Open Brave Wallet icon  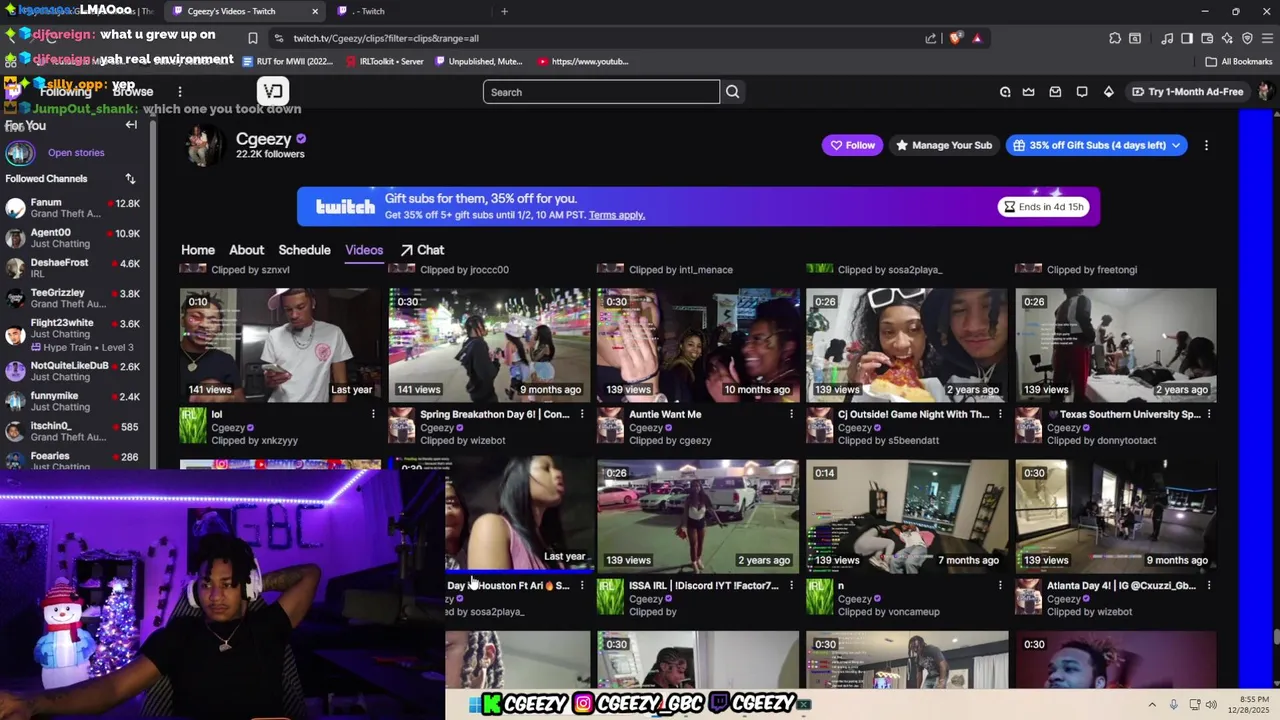(1207, 38)
